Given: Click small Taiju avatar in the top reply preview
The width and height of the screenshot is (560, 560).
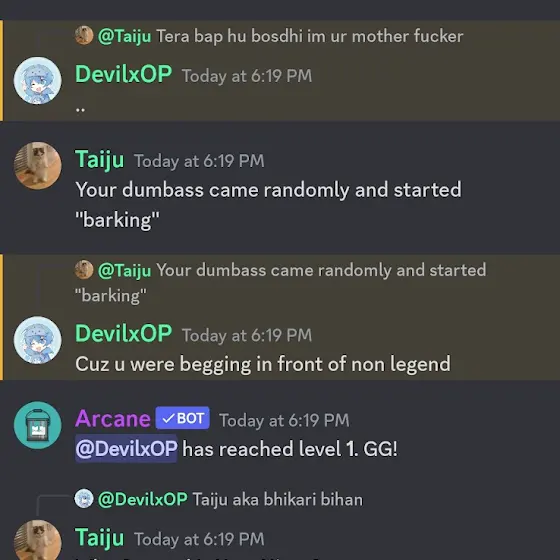Looking at the screenshot, I should point(84,35).
